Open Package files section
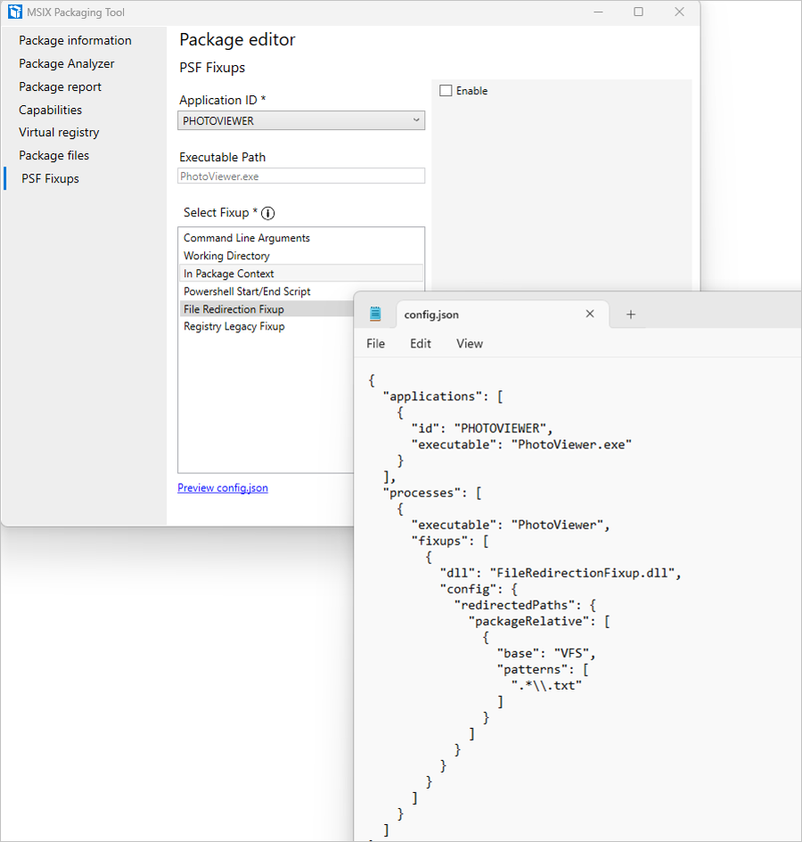 click(x=54, y=155)
